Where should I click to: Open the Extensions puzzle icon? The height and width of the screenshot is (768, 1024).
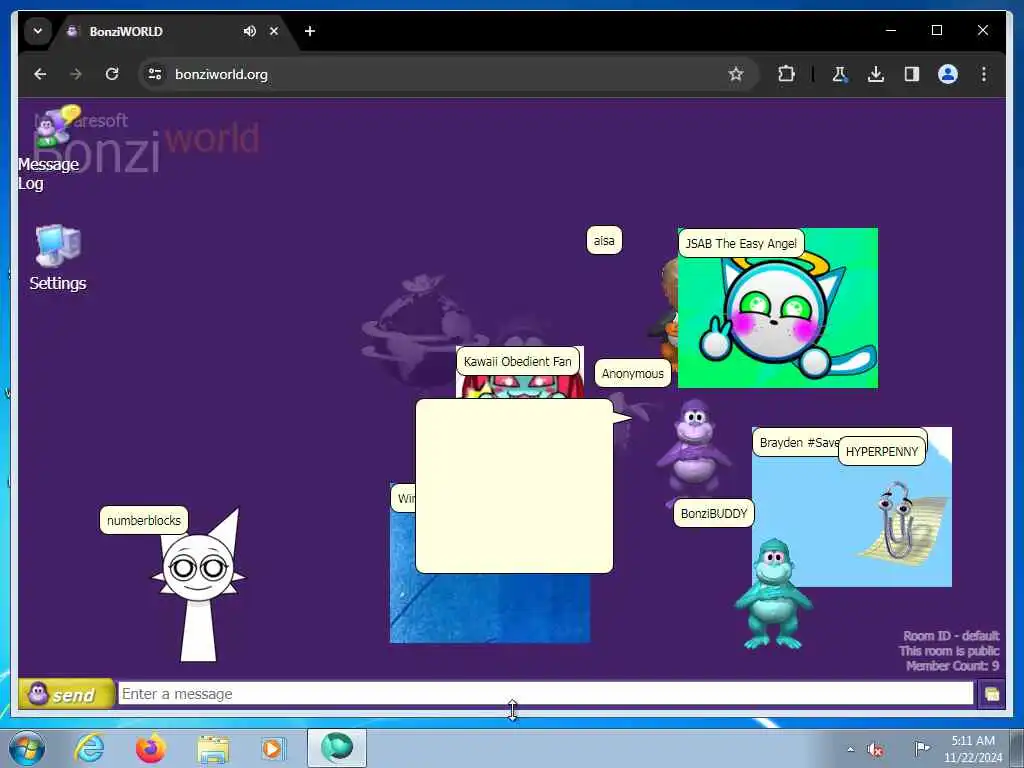(x=786, y=74)
